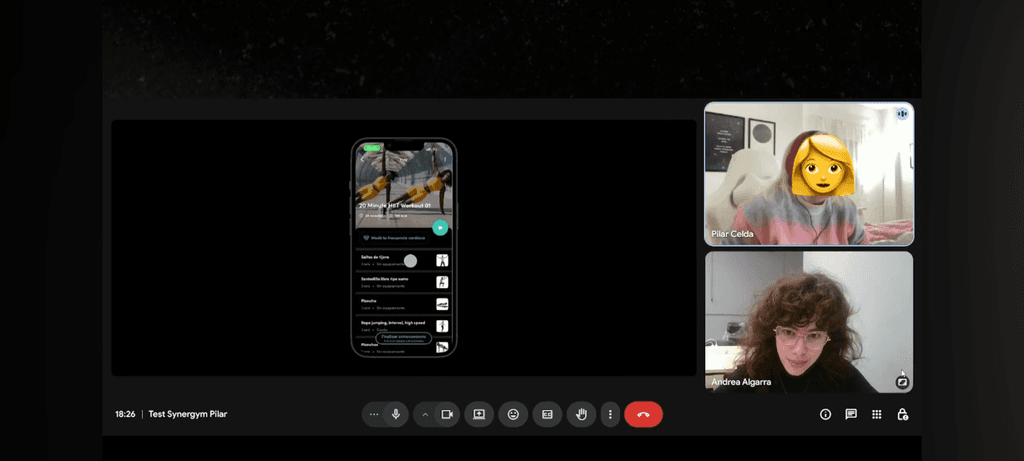
Task: Click the 20 Minute HIIT Workout 01 title
Action: pos(394,205)
